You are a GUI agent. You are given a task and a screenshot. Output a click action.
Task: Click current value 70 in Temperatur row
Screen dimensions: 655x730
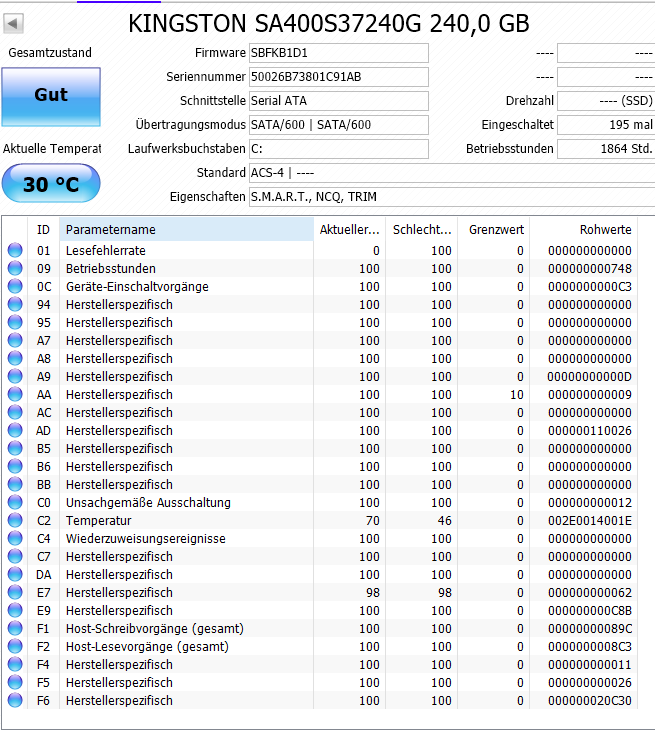tap(372, 520)
